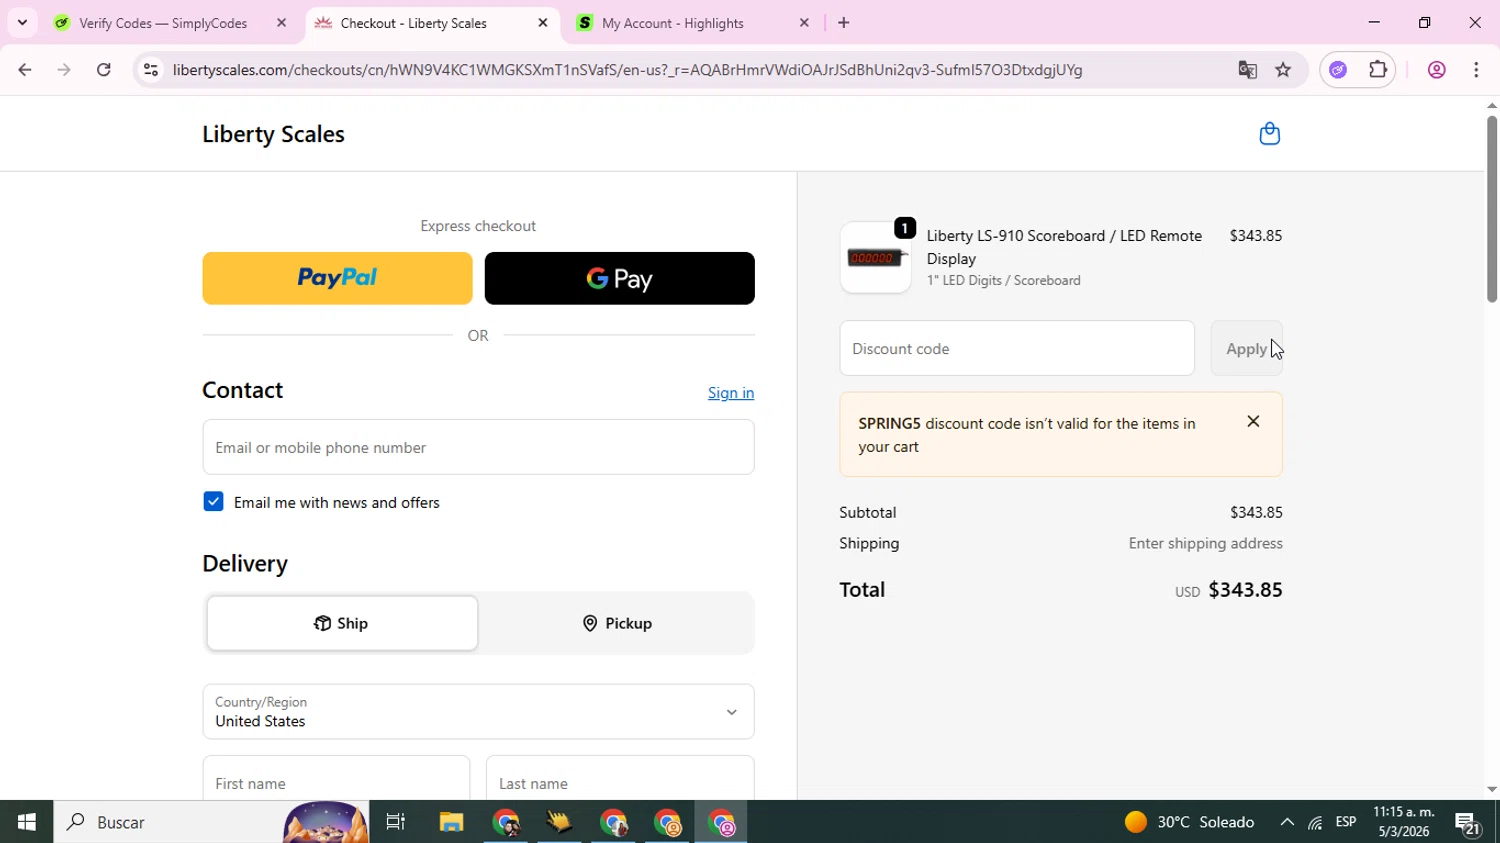View site information icon in address bar
The height and width of the screenshot is (843, 1500).
point(150,70)
